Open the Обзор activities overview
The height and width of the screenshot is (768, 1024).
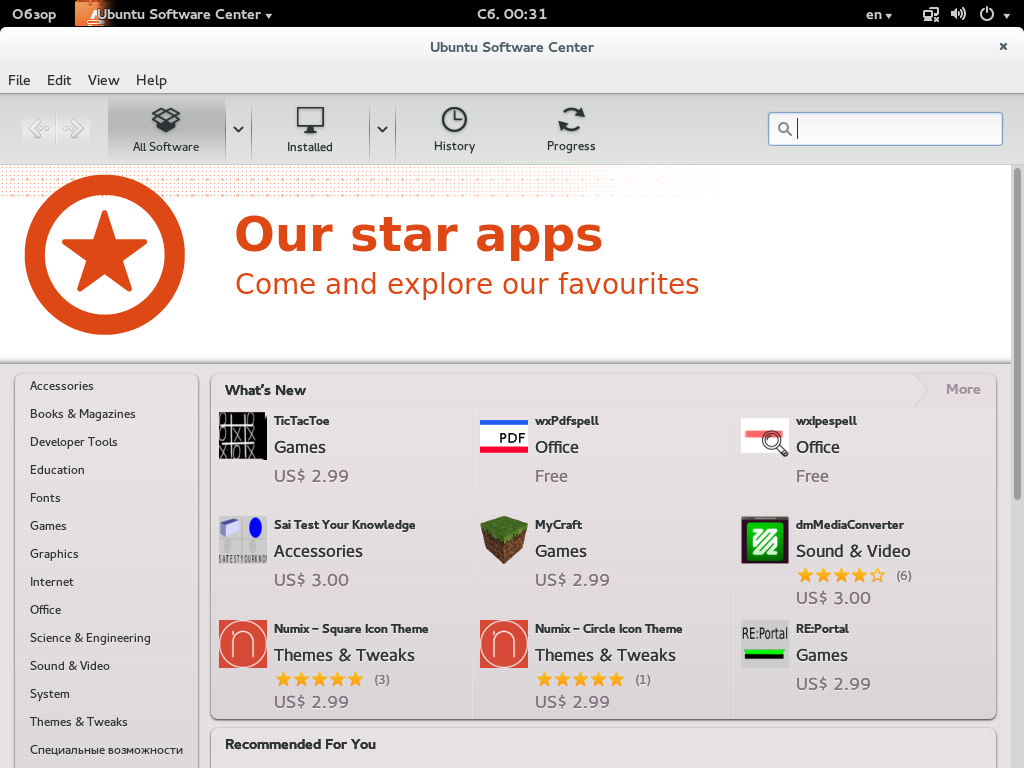click(34, 14)
